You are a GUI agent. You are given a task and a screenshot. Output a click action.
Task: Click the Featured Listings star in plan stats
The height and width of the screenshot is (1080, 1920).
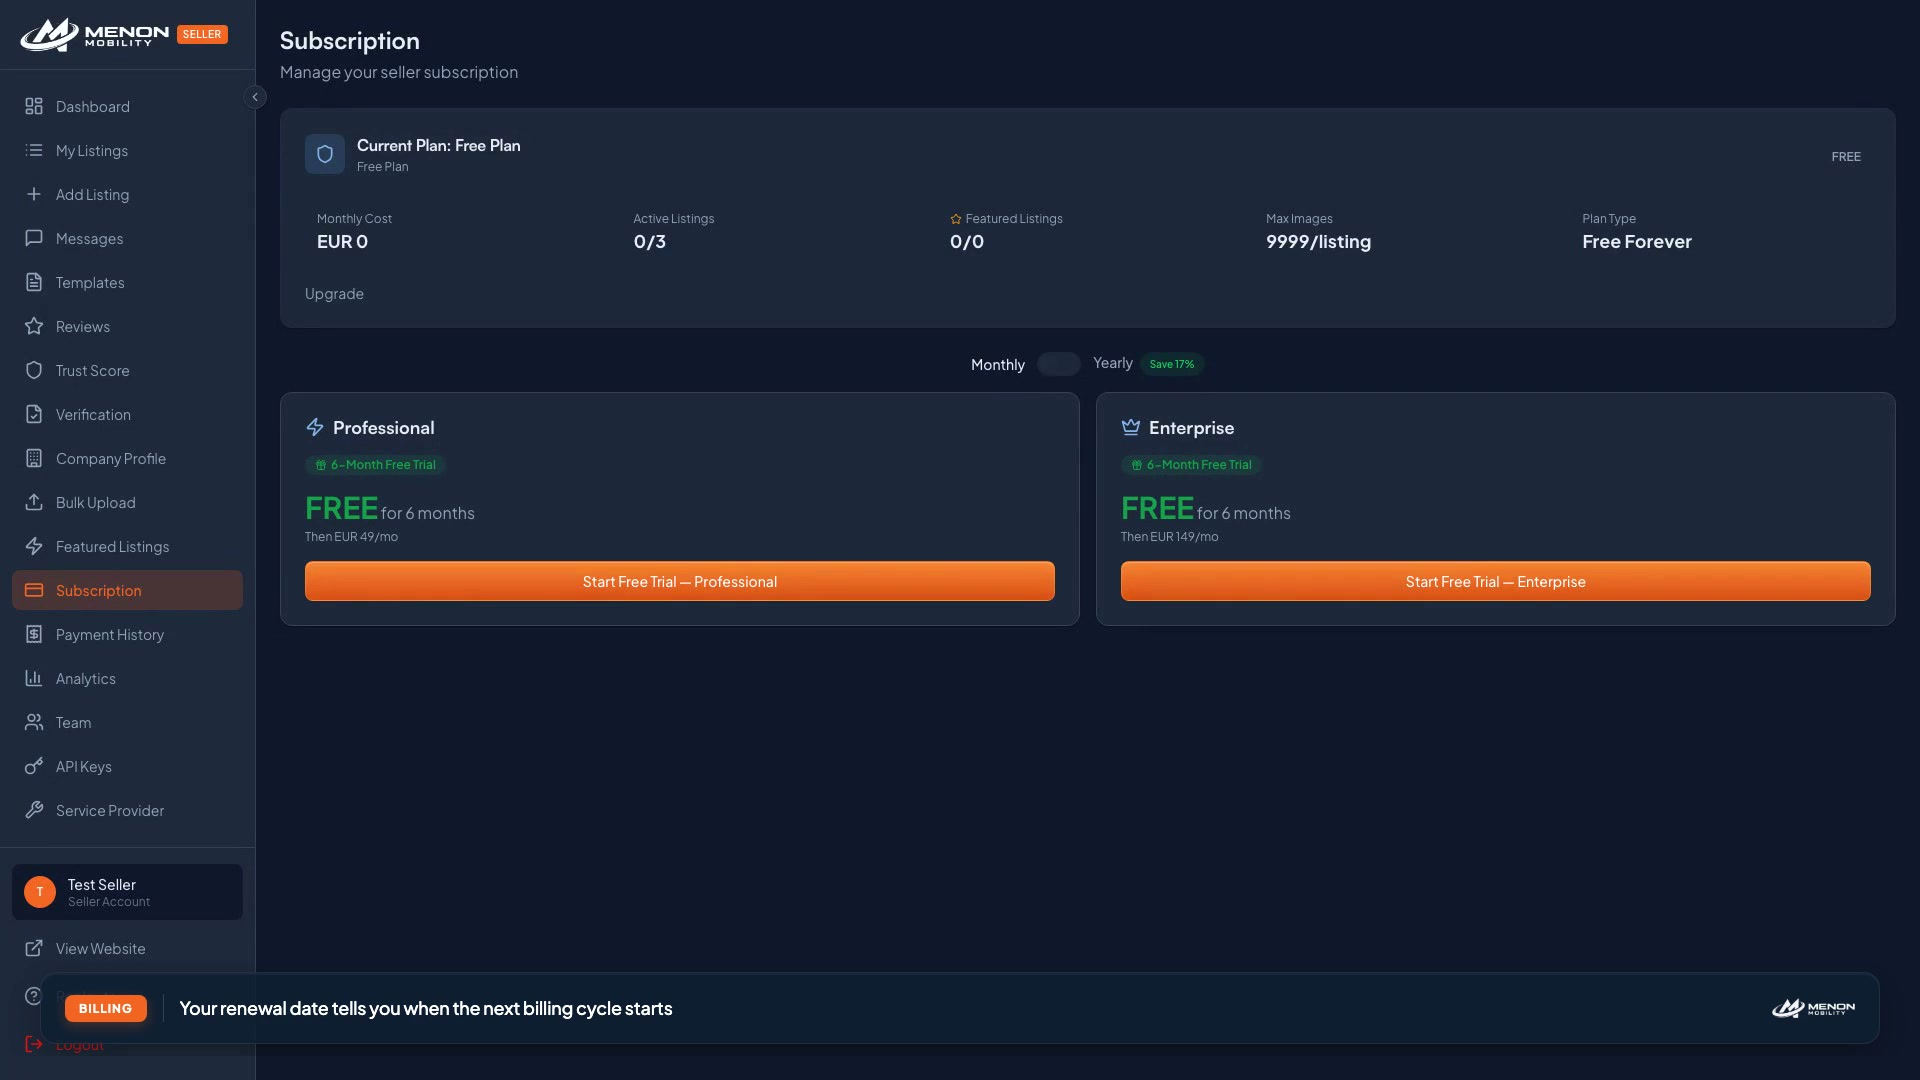[956, 219]
